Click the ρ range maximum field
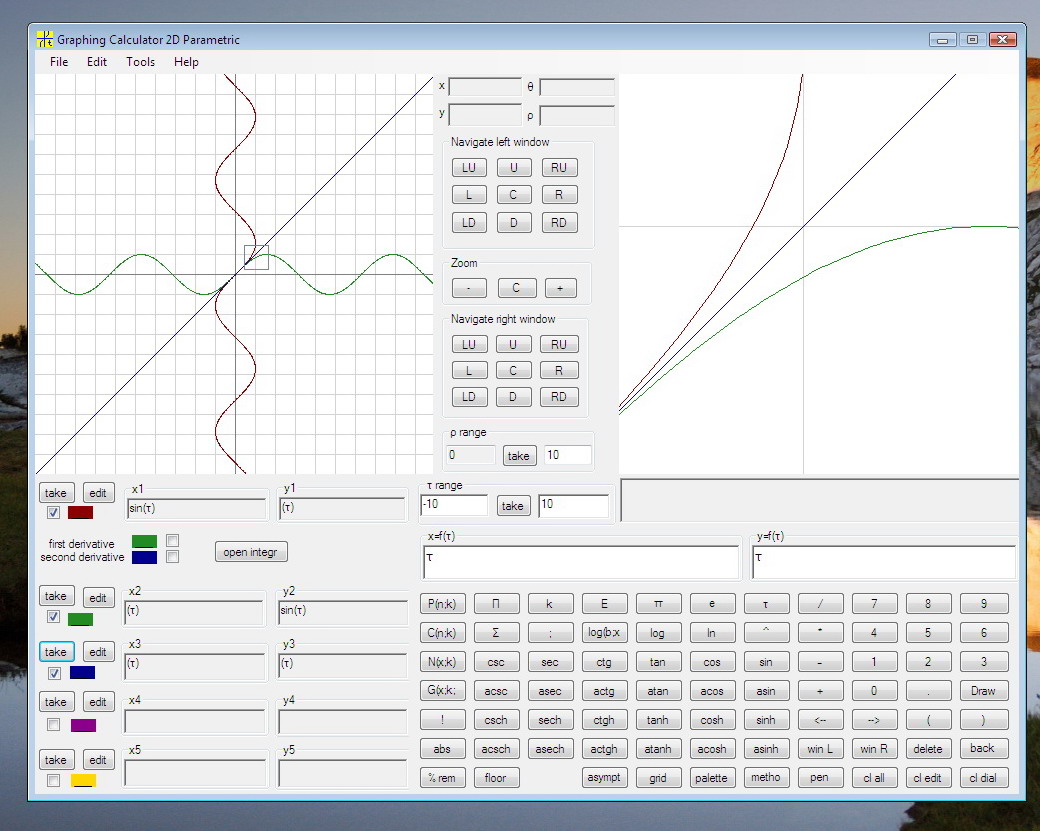 [x=568, y=455]
